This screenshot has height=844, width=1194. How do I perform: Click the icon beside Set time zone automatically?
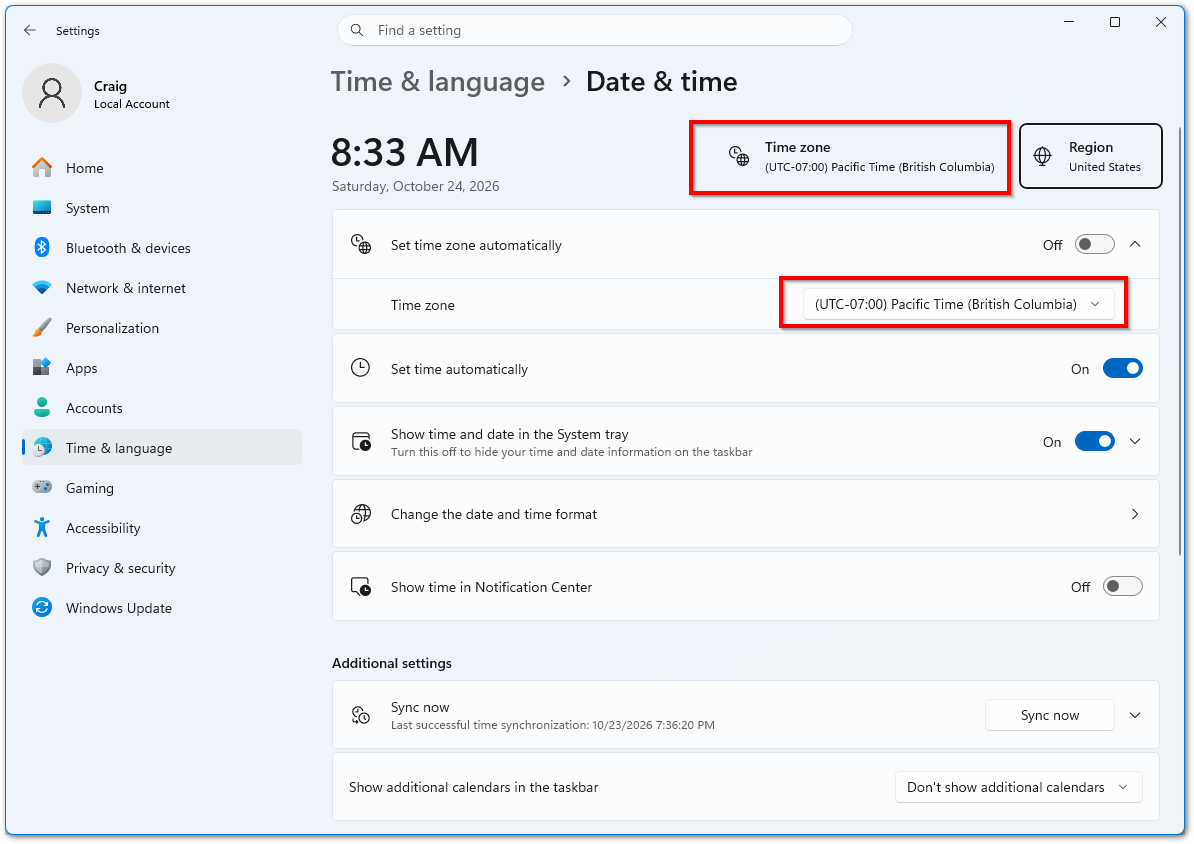tap(361, 245)
